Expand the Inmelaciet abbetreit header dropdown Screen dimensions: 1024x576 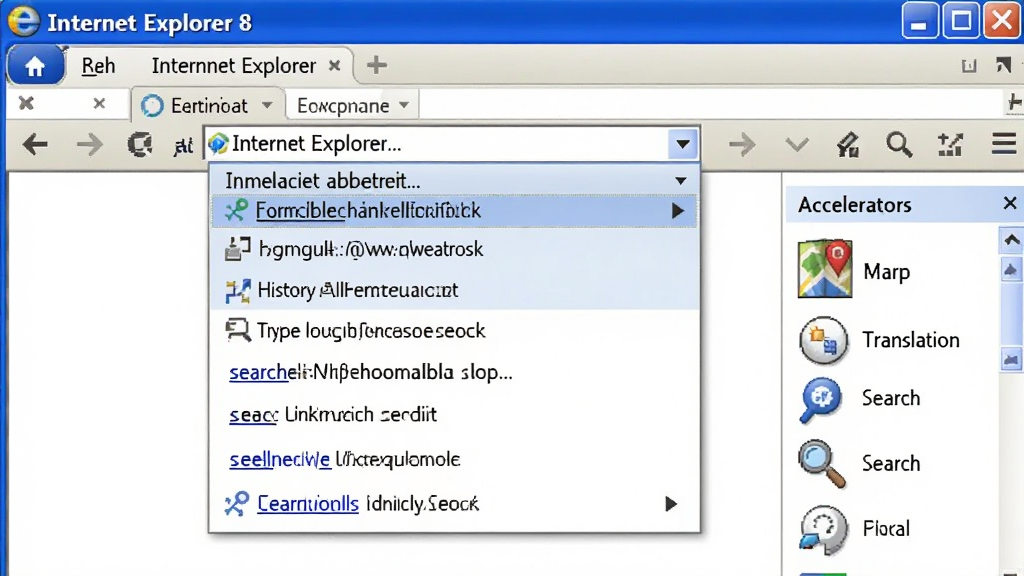pyautogui.click(x=680, y=181)
